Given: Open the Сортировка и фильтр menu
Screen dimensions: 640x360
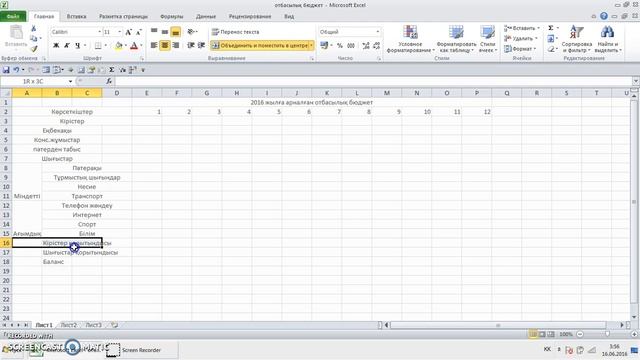Looking at the screenshot, I should click(576, 39).
